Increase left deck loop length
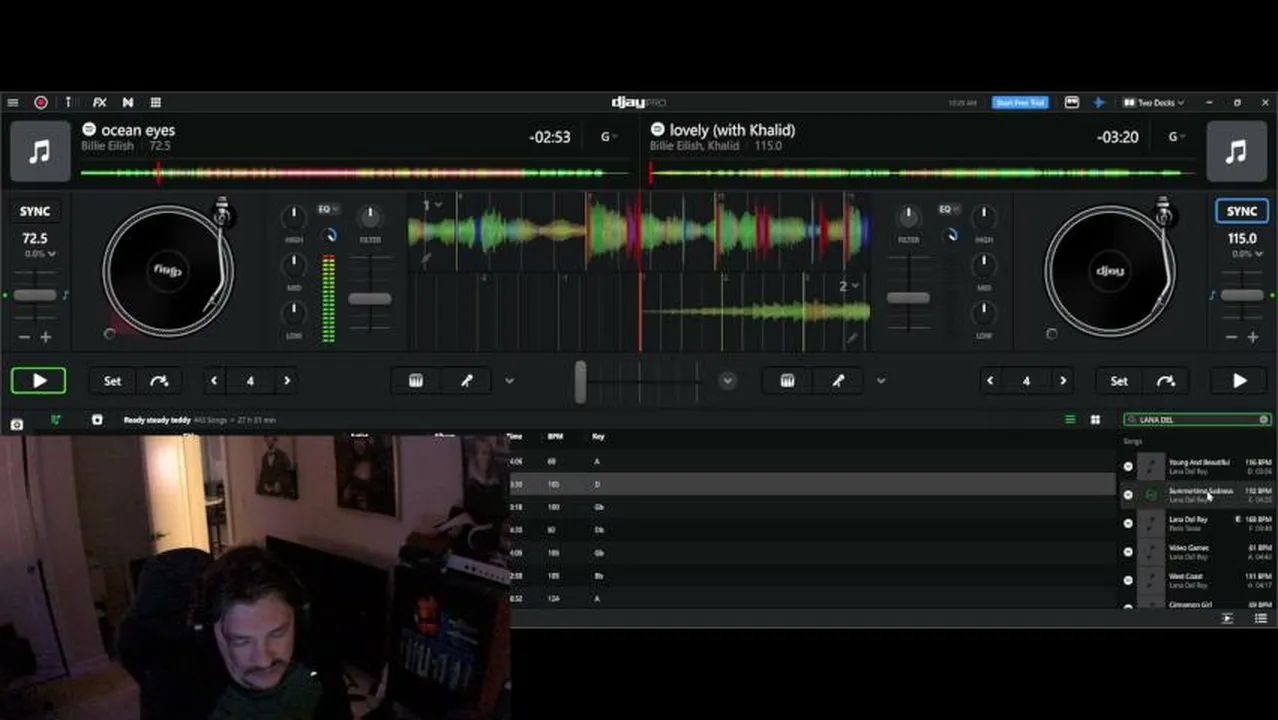This screenshot has height=720, width=1278. point(287,381)
